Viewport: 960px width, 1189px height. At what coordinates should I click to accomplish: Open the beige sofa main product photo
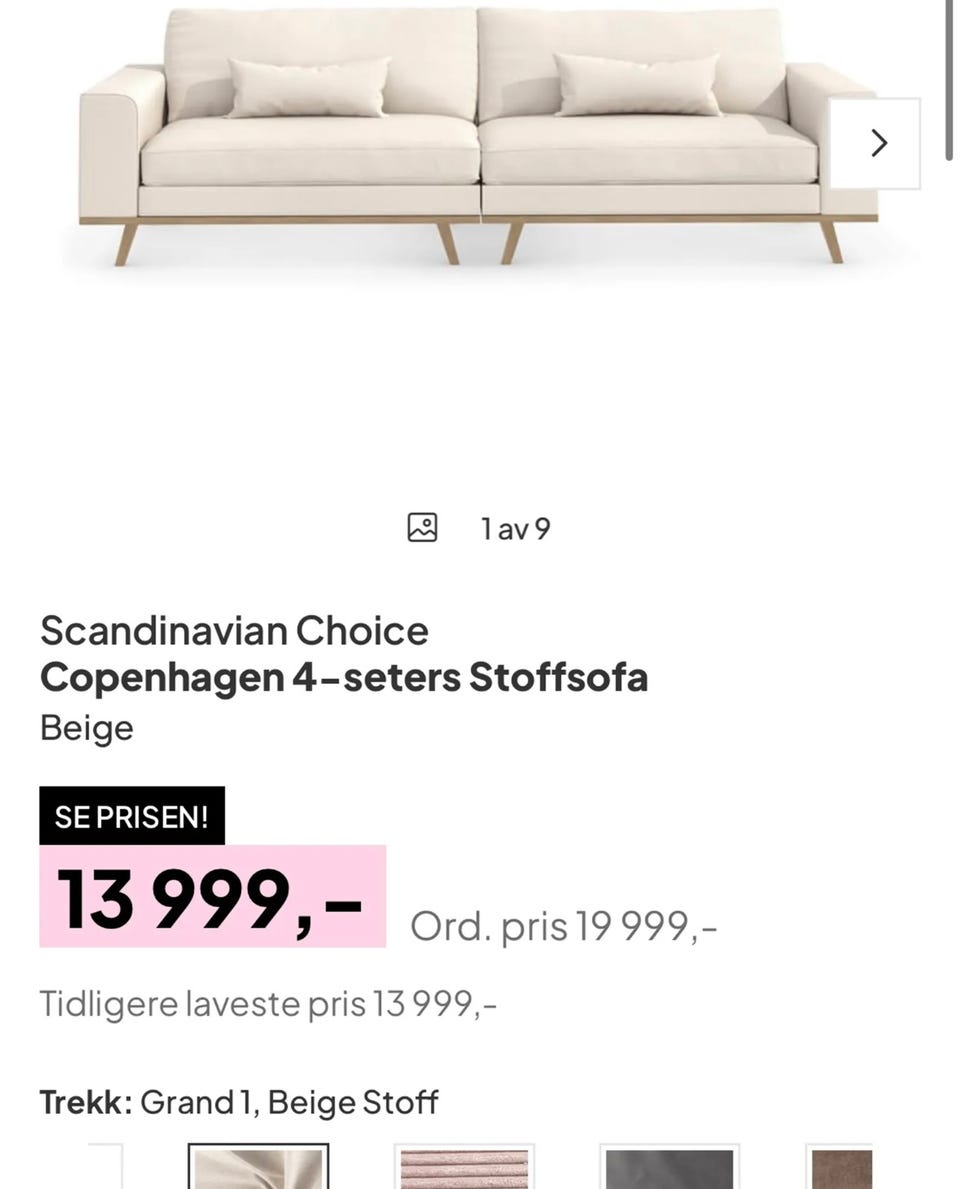[478, 136]
